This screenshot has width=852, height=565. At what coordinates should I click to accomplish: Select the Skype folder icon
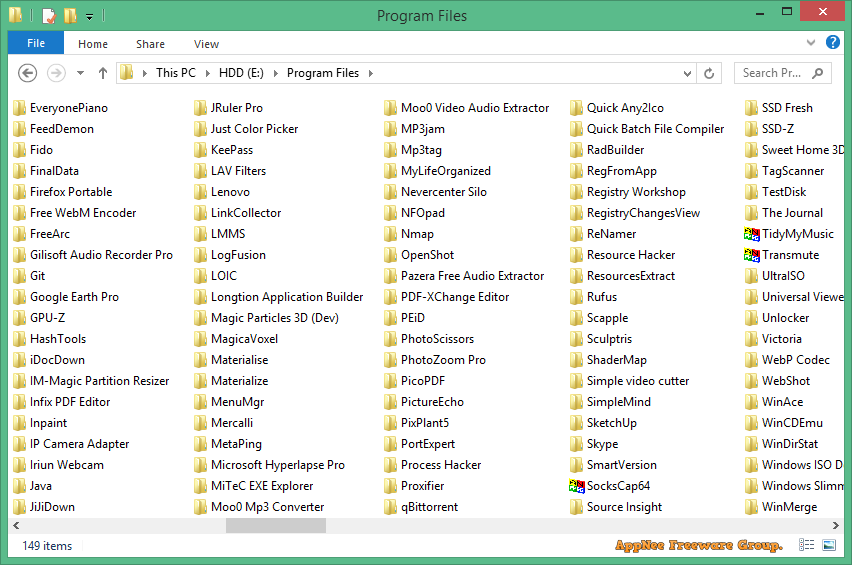577,444
